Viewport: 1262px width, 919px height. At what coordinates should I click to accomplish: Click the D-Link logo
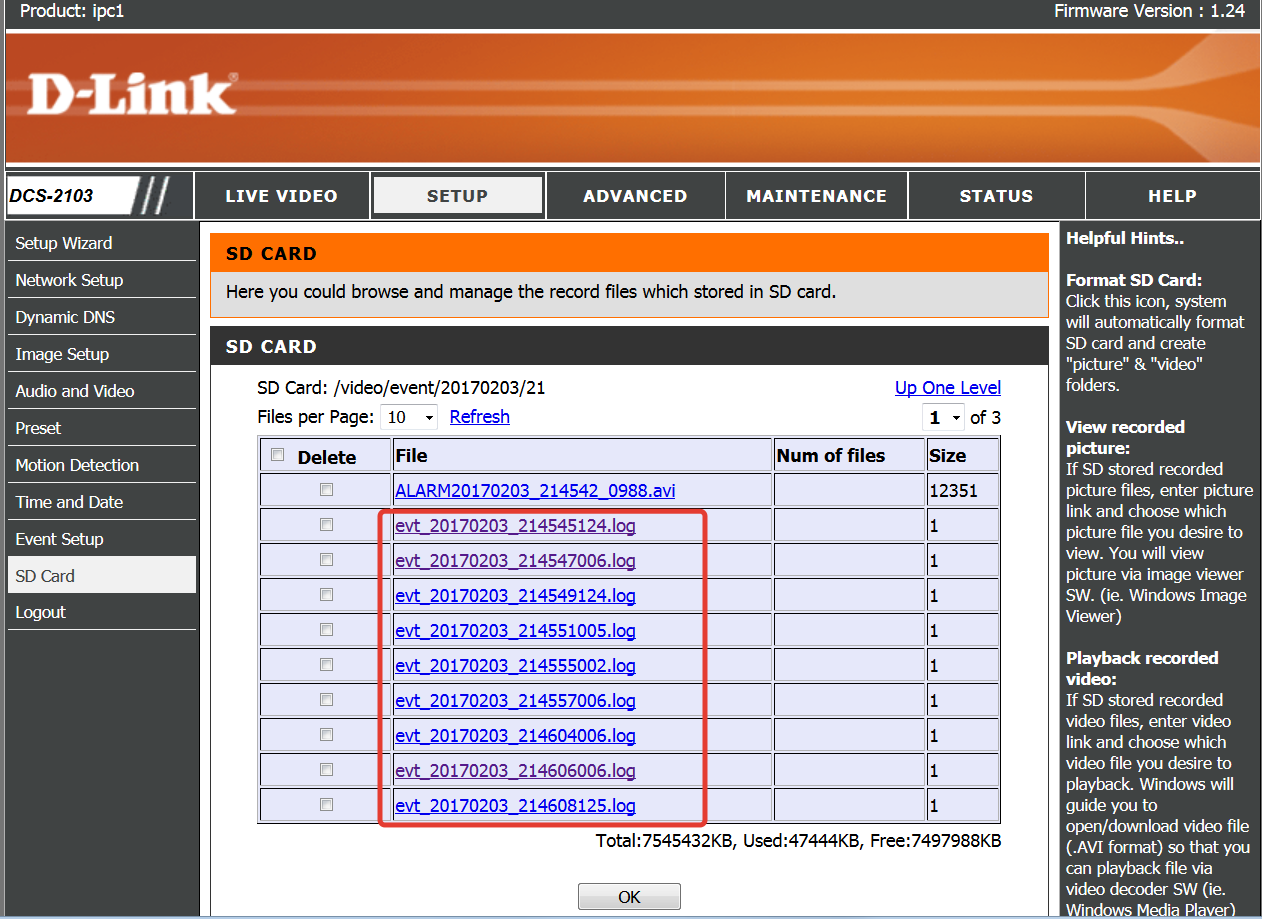click(132, 94)
